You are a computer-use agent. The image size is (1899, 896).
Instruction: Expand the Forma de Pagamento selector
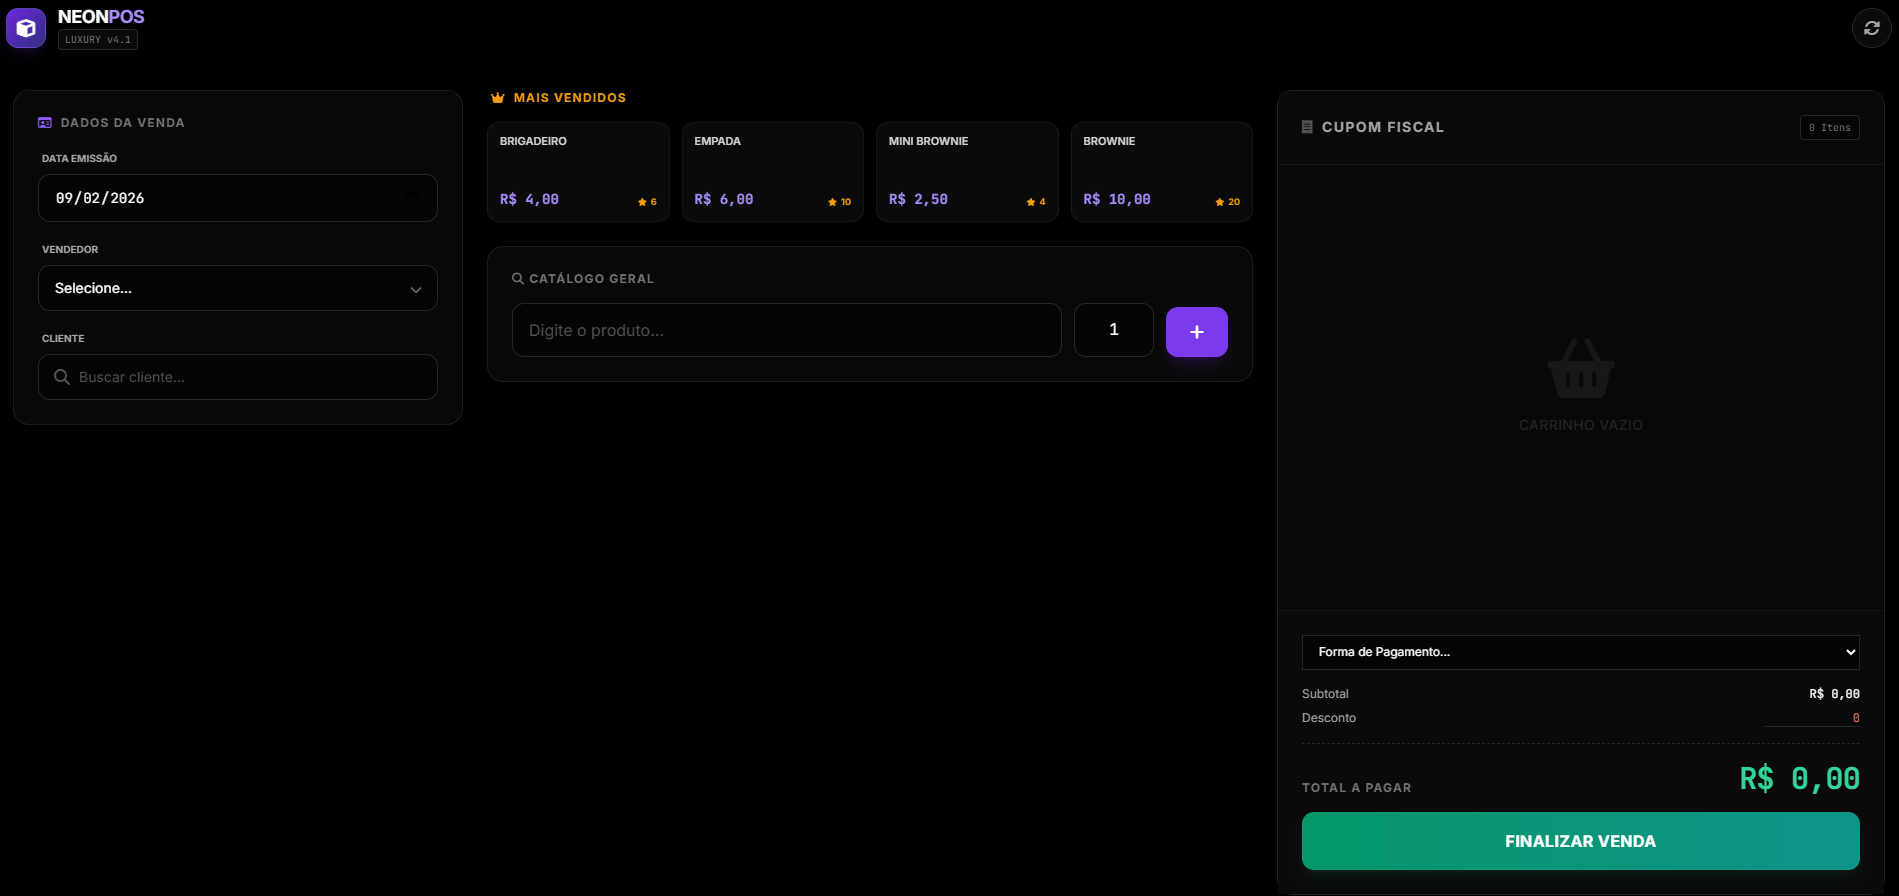coord(1580,652)
